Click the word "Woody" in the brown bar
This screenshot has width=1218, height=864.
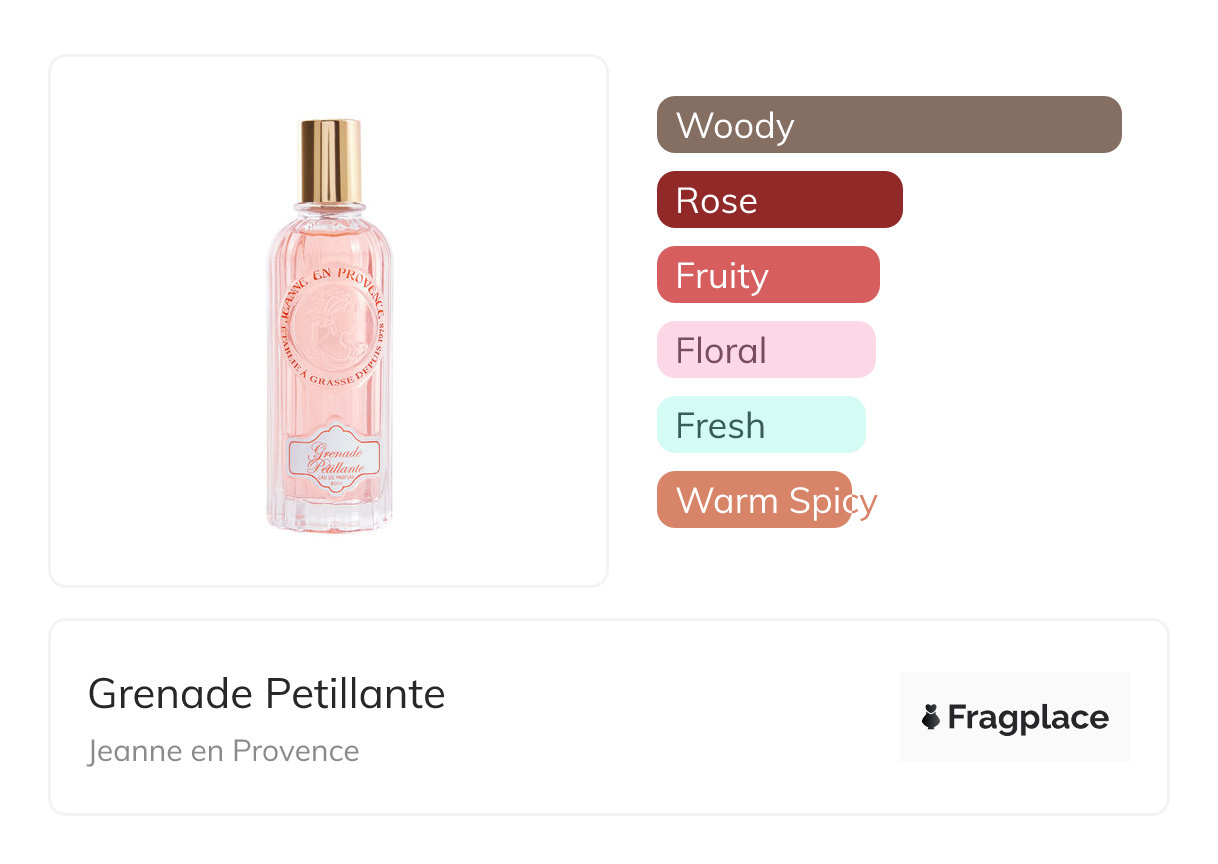click(x=735, y=126)
